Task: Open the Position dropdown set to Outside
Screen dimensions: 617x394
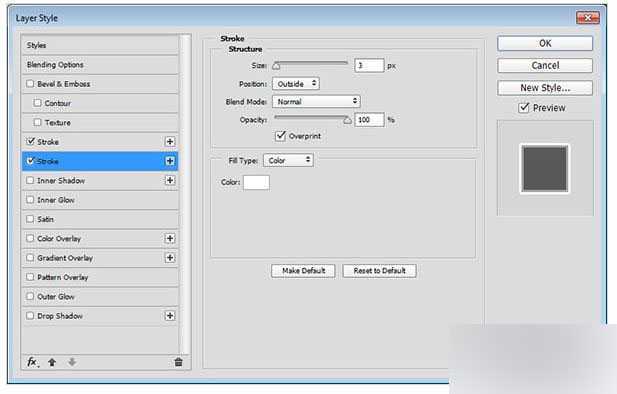Action: point(296,83)
